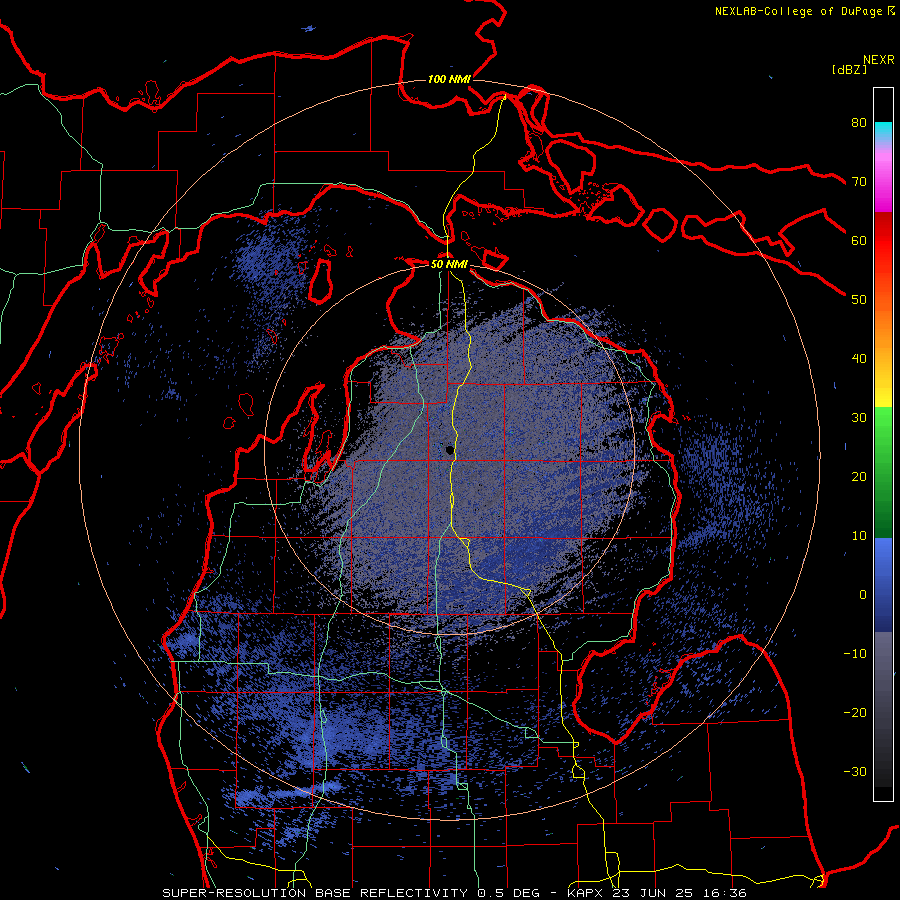Click the NEXR label above the color scale
The height and width of the screenshot is (900, 900).
[879, 59]
